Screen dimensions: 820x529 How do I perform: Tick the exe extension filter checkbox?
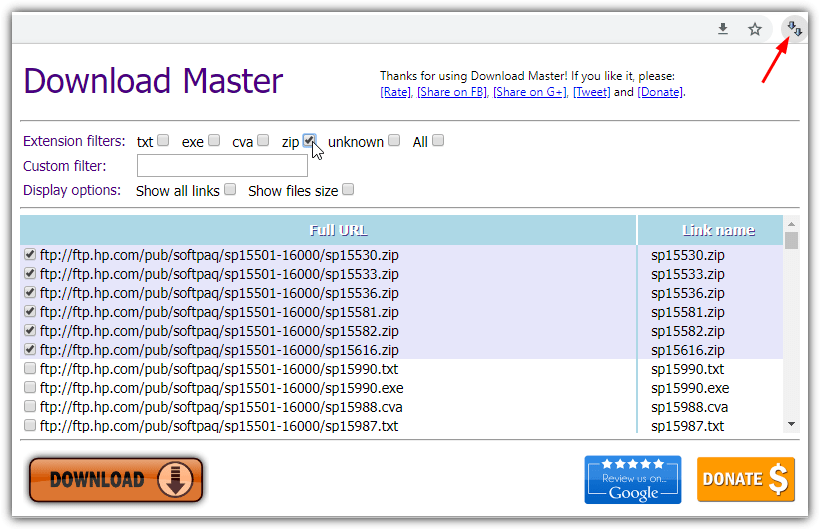pyautogui.click(x=214, y=141)
